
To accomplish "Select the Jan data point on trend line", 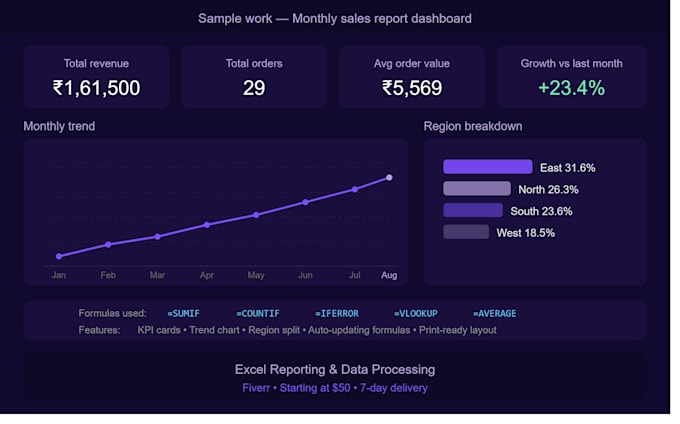I will click(59, 256).
